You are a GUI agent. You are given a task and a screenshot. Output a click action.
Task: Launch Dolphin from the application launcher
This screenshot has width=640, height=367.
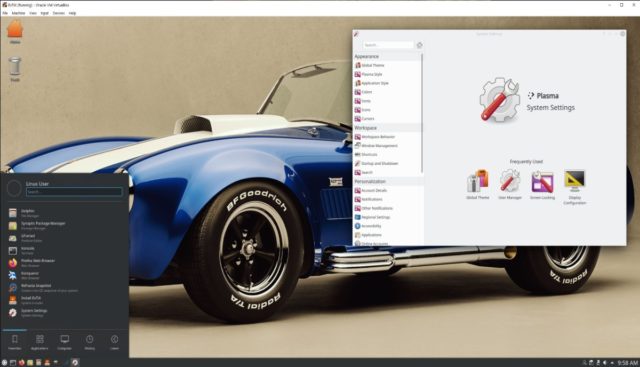point(65,213)
